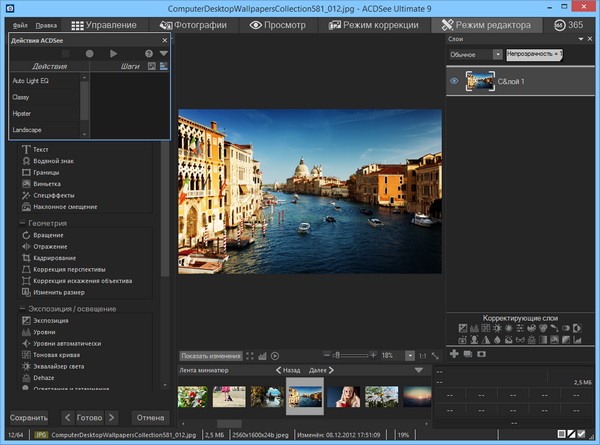Open help in the ACDSee Actions panel

[x=149, y=53]
